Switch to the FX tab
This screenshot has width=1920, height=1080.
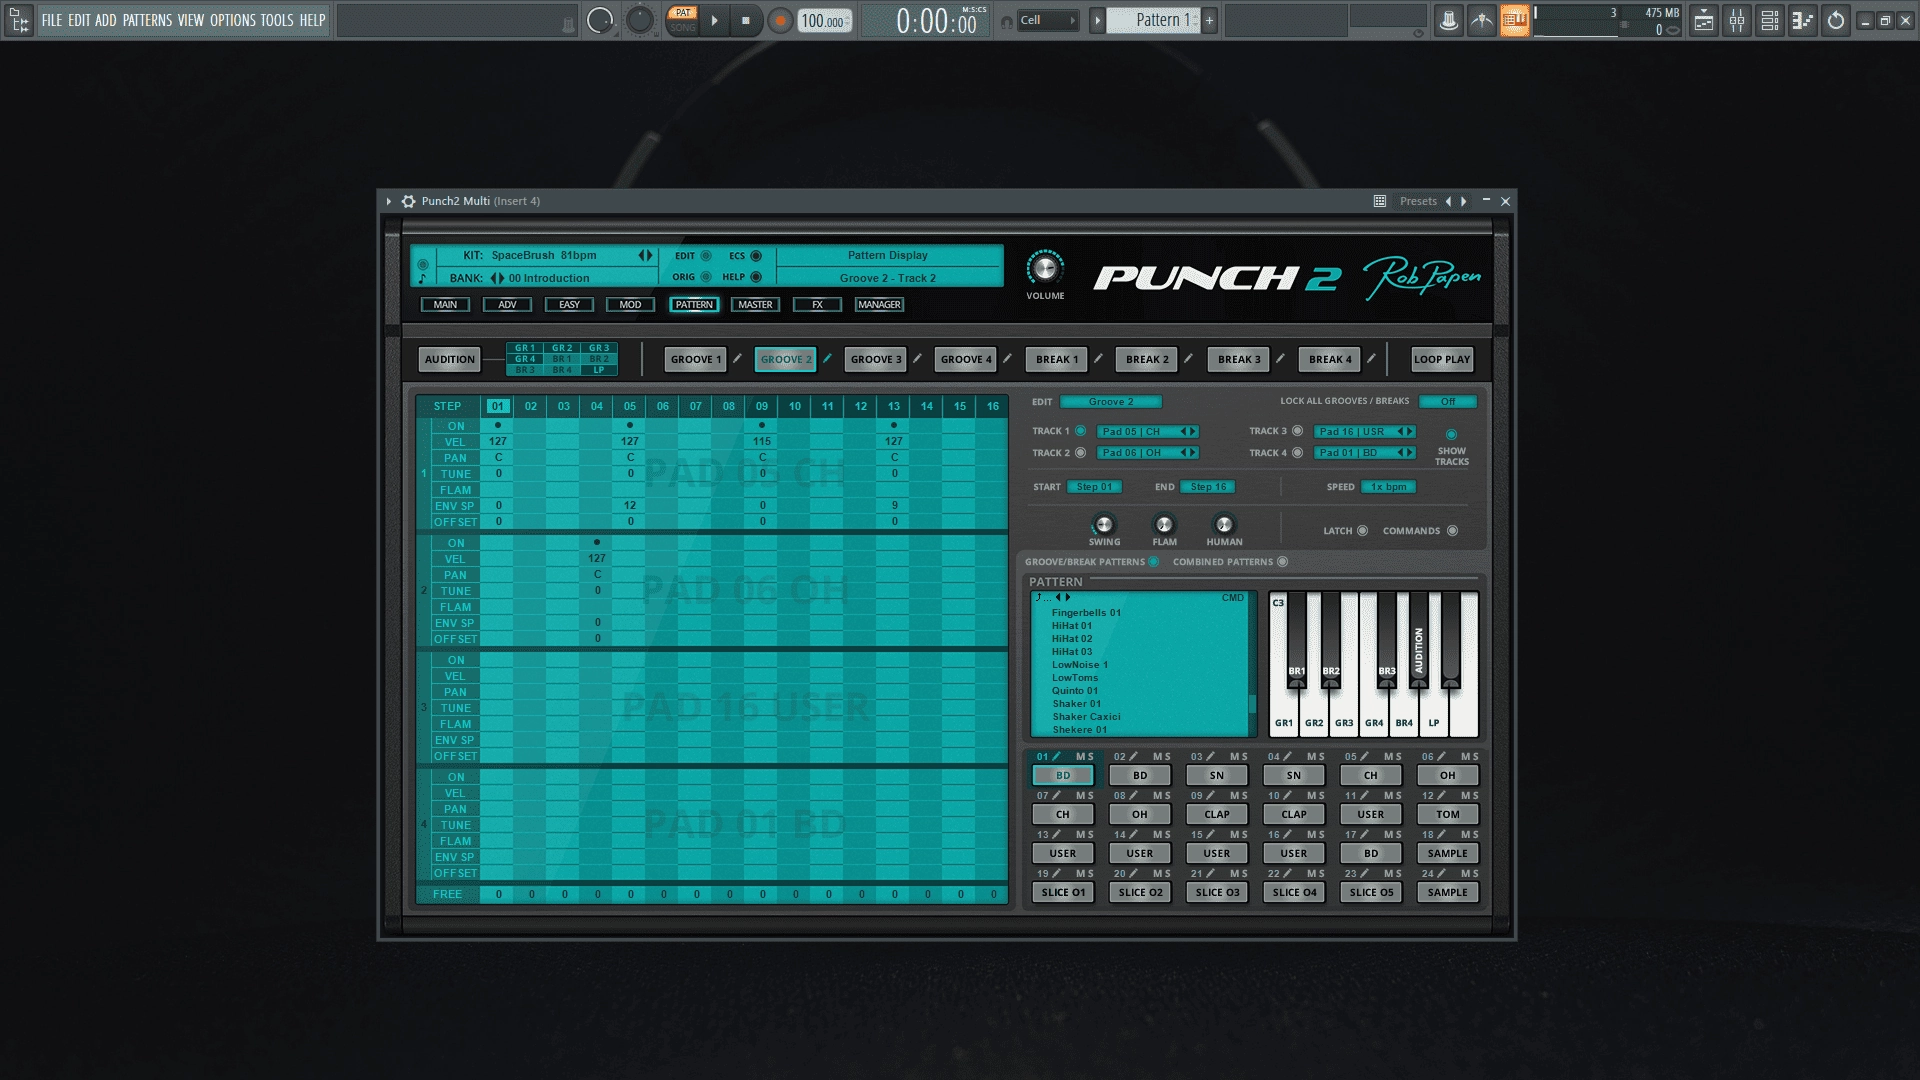coord(817,304)
